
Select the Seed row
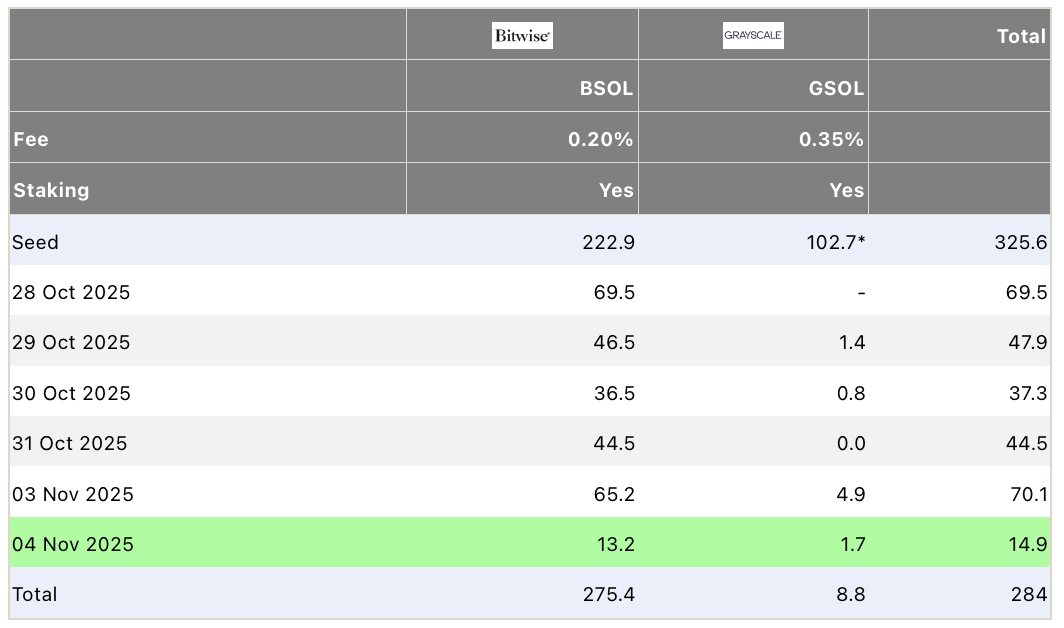click(x=37, y=242)
